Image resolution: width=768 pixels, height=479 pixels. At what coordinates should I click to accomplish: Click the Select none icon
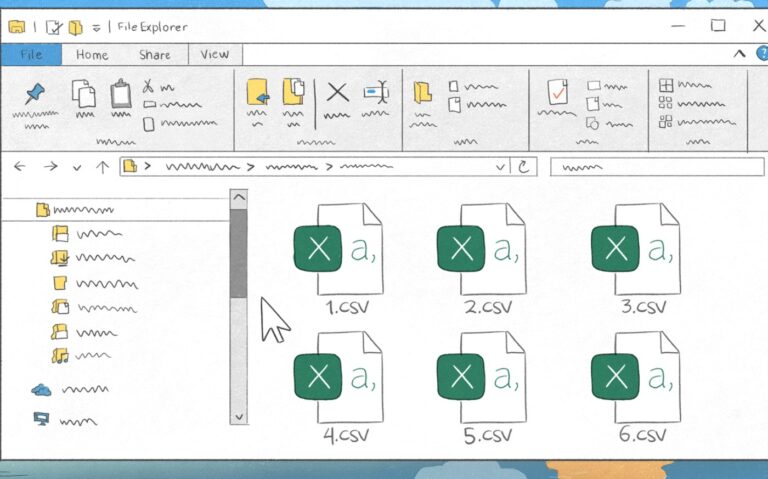pos(665,102)
